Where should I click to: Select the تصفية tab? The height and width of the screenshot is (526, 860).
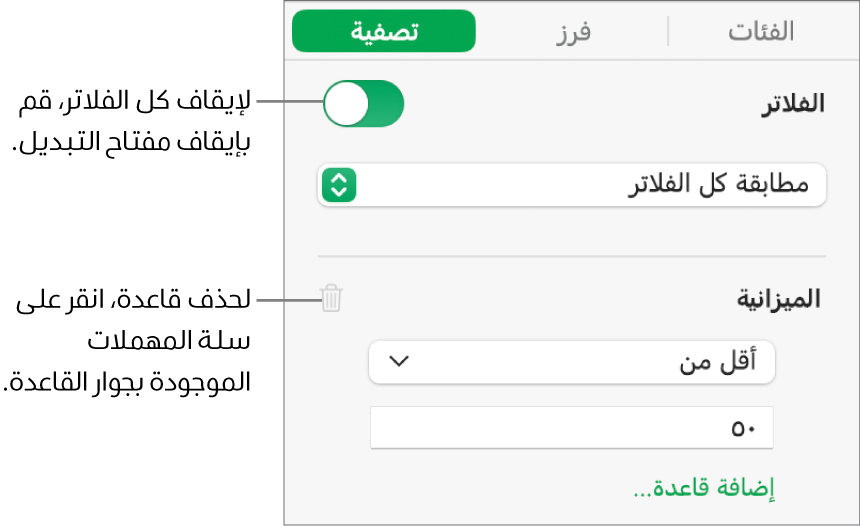point(384,31)
